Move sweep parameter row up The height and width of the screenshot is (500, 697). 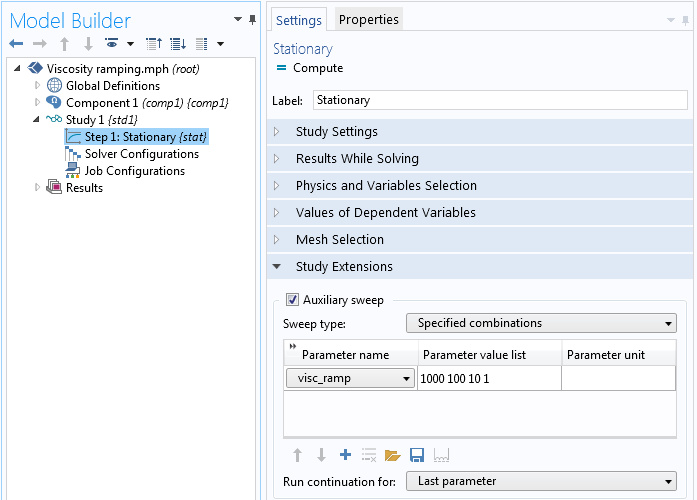[297, 455]
